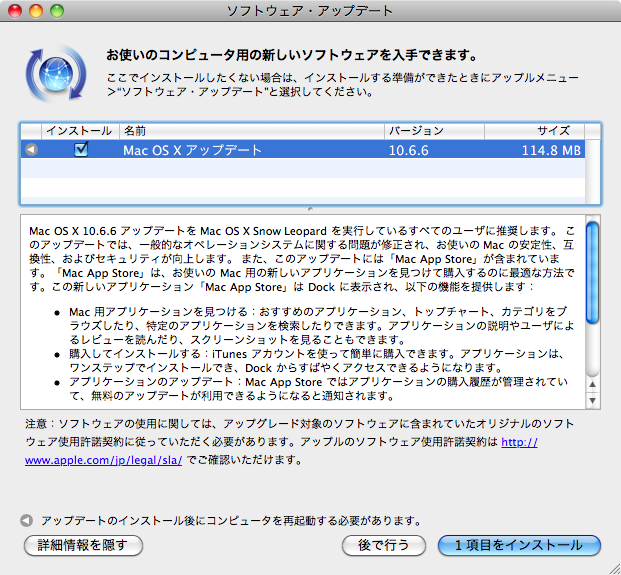Image resolution: width=621 pixels, height=575 pixels.
Task: Click the bullet starting アプリケーションのアップデート
Action: 318,388
